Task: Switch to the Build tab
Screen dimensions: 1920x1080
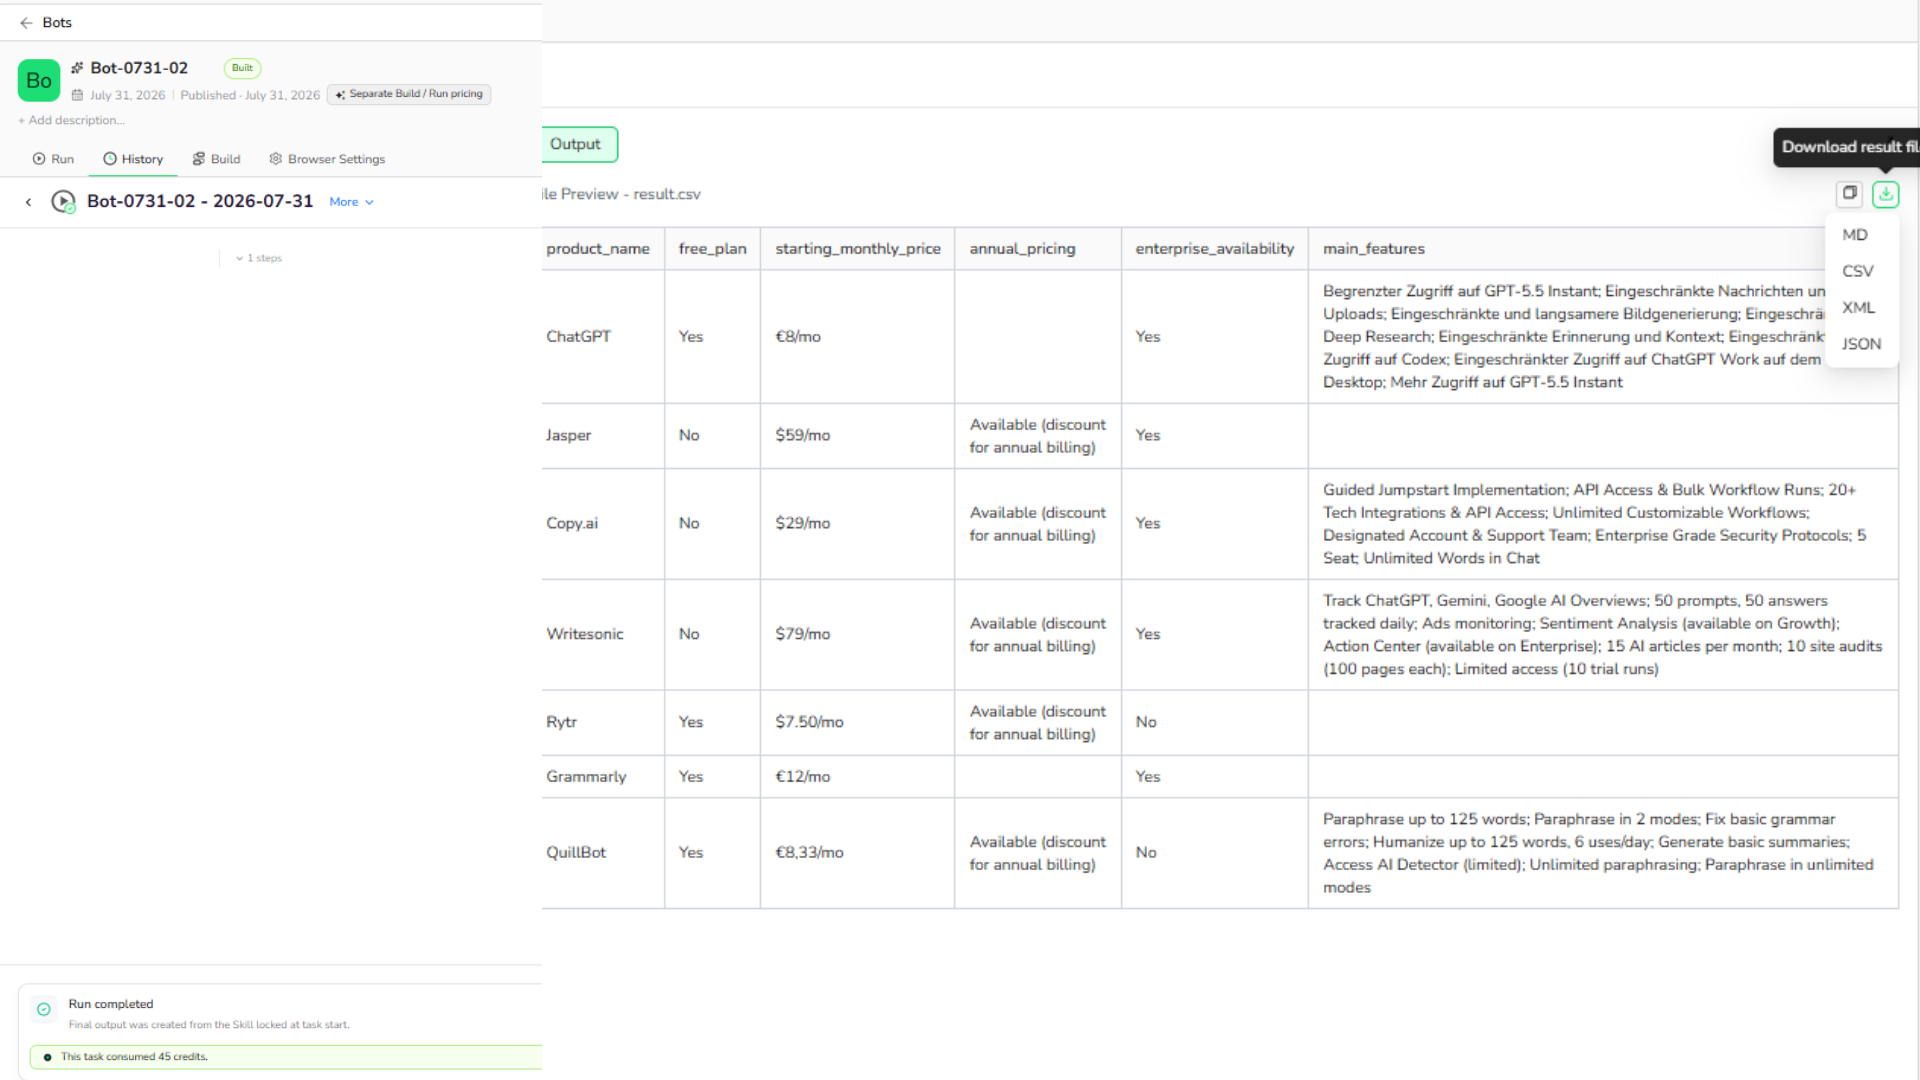Action: 216,159
